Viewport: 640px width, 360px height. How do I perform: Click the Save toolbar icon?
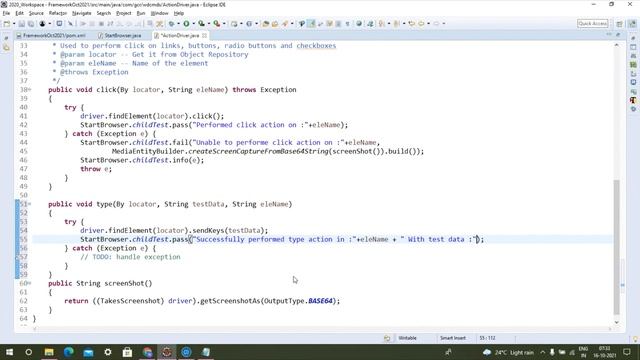(22, 24)
